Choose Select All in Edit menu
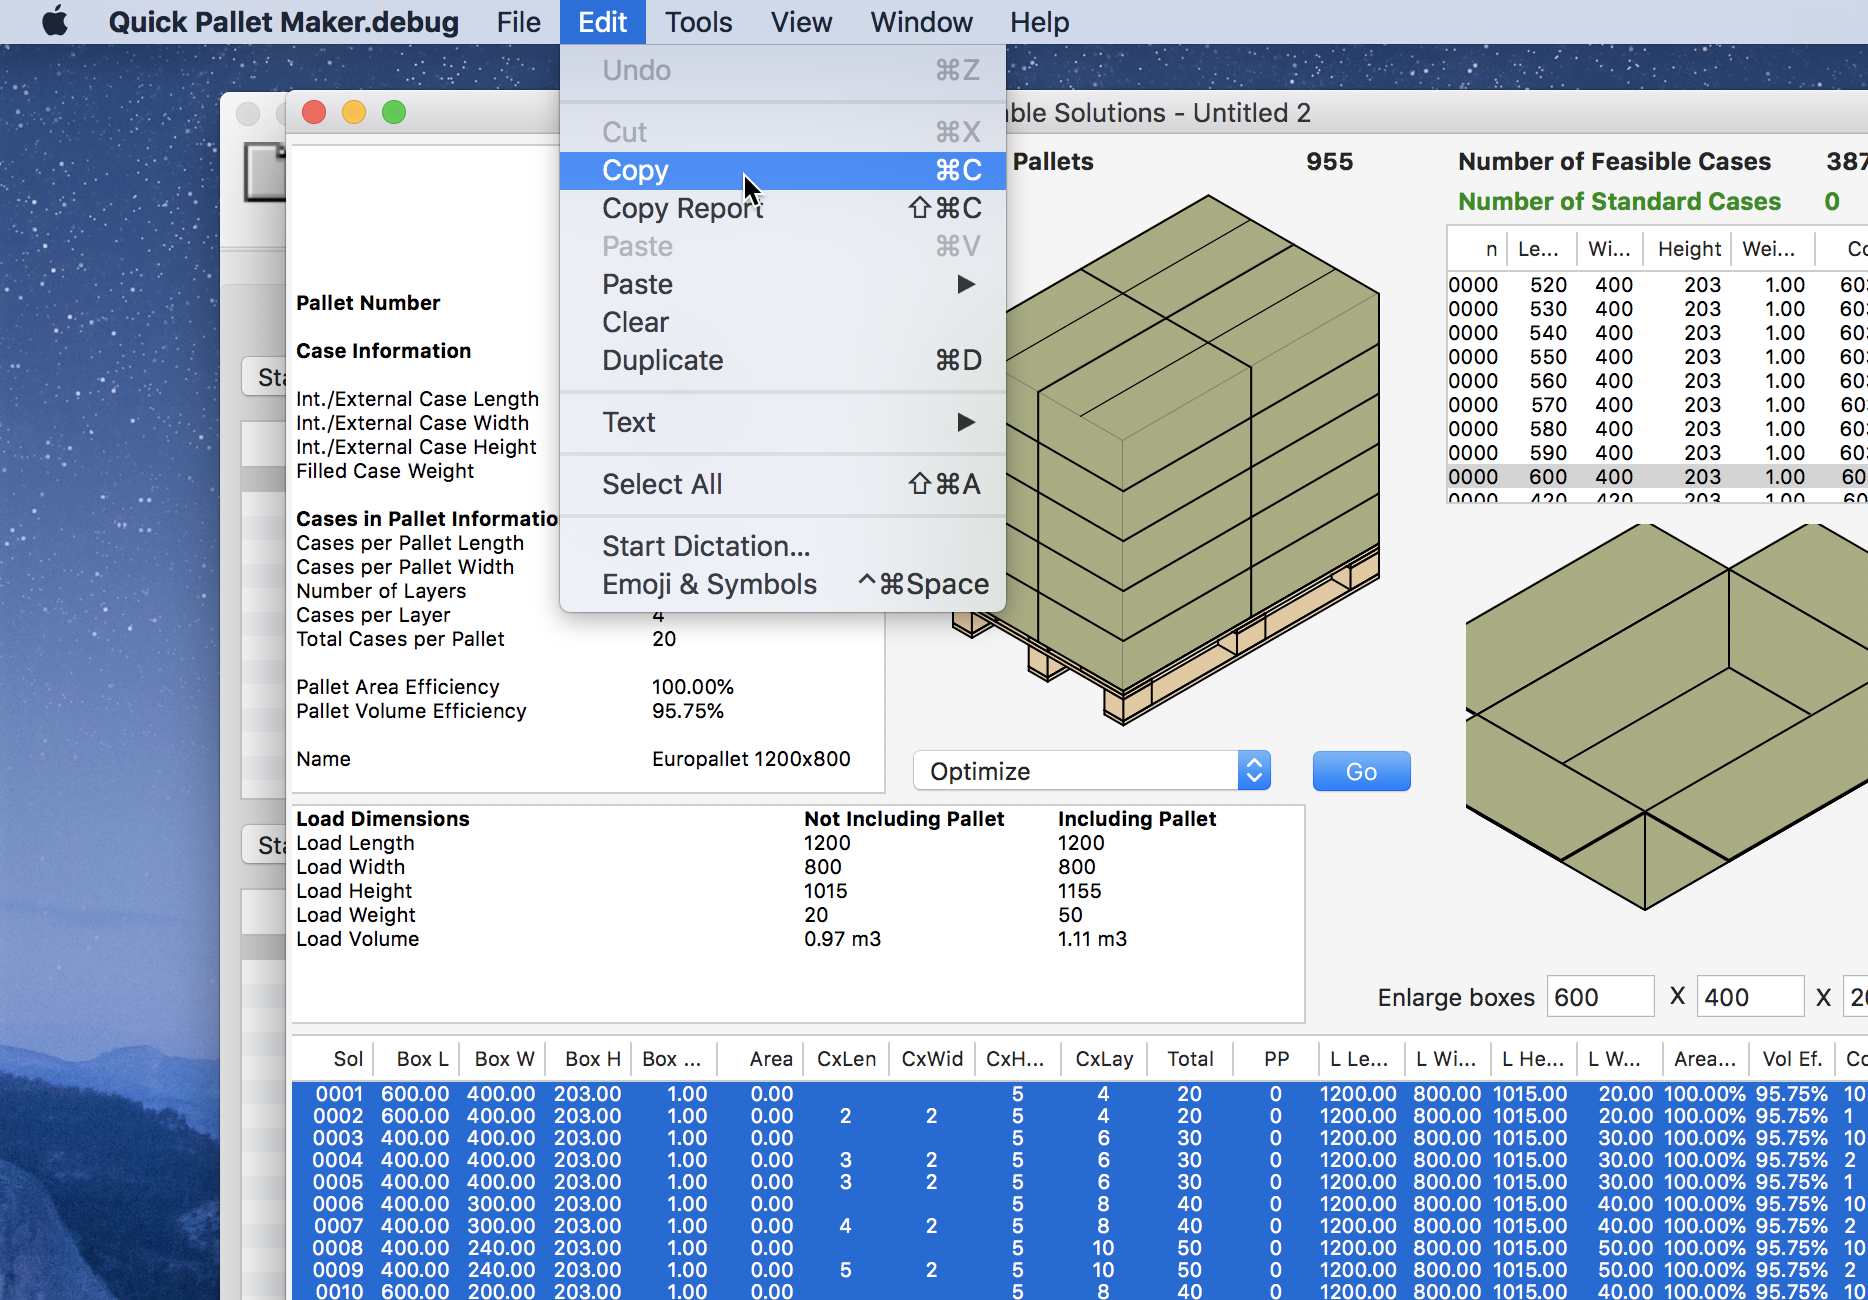 click(782, 484)
